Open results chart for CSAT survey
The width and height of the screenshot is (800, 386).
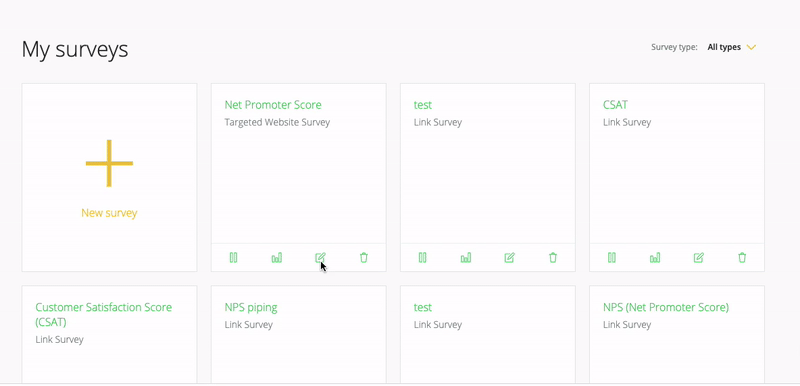tap(655, 258)
